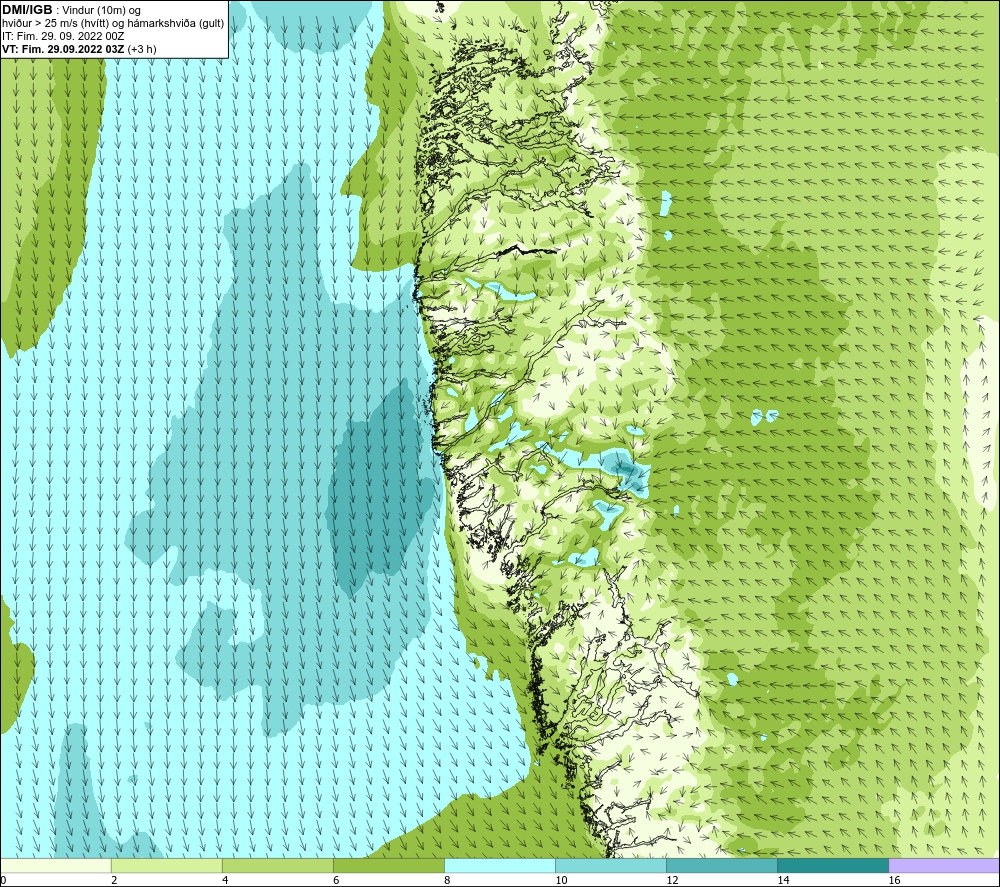Click the legend label '12'
Viewport: 1000px width, 887px height.
click(x=672, y=880)
